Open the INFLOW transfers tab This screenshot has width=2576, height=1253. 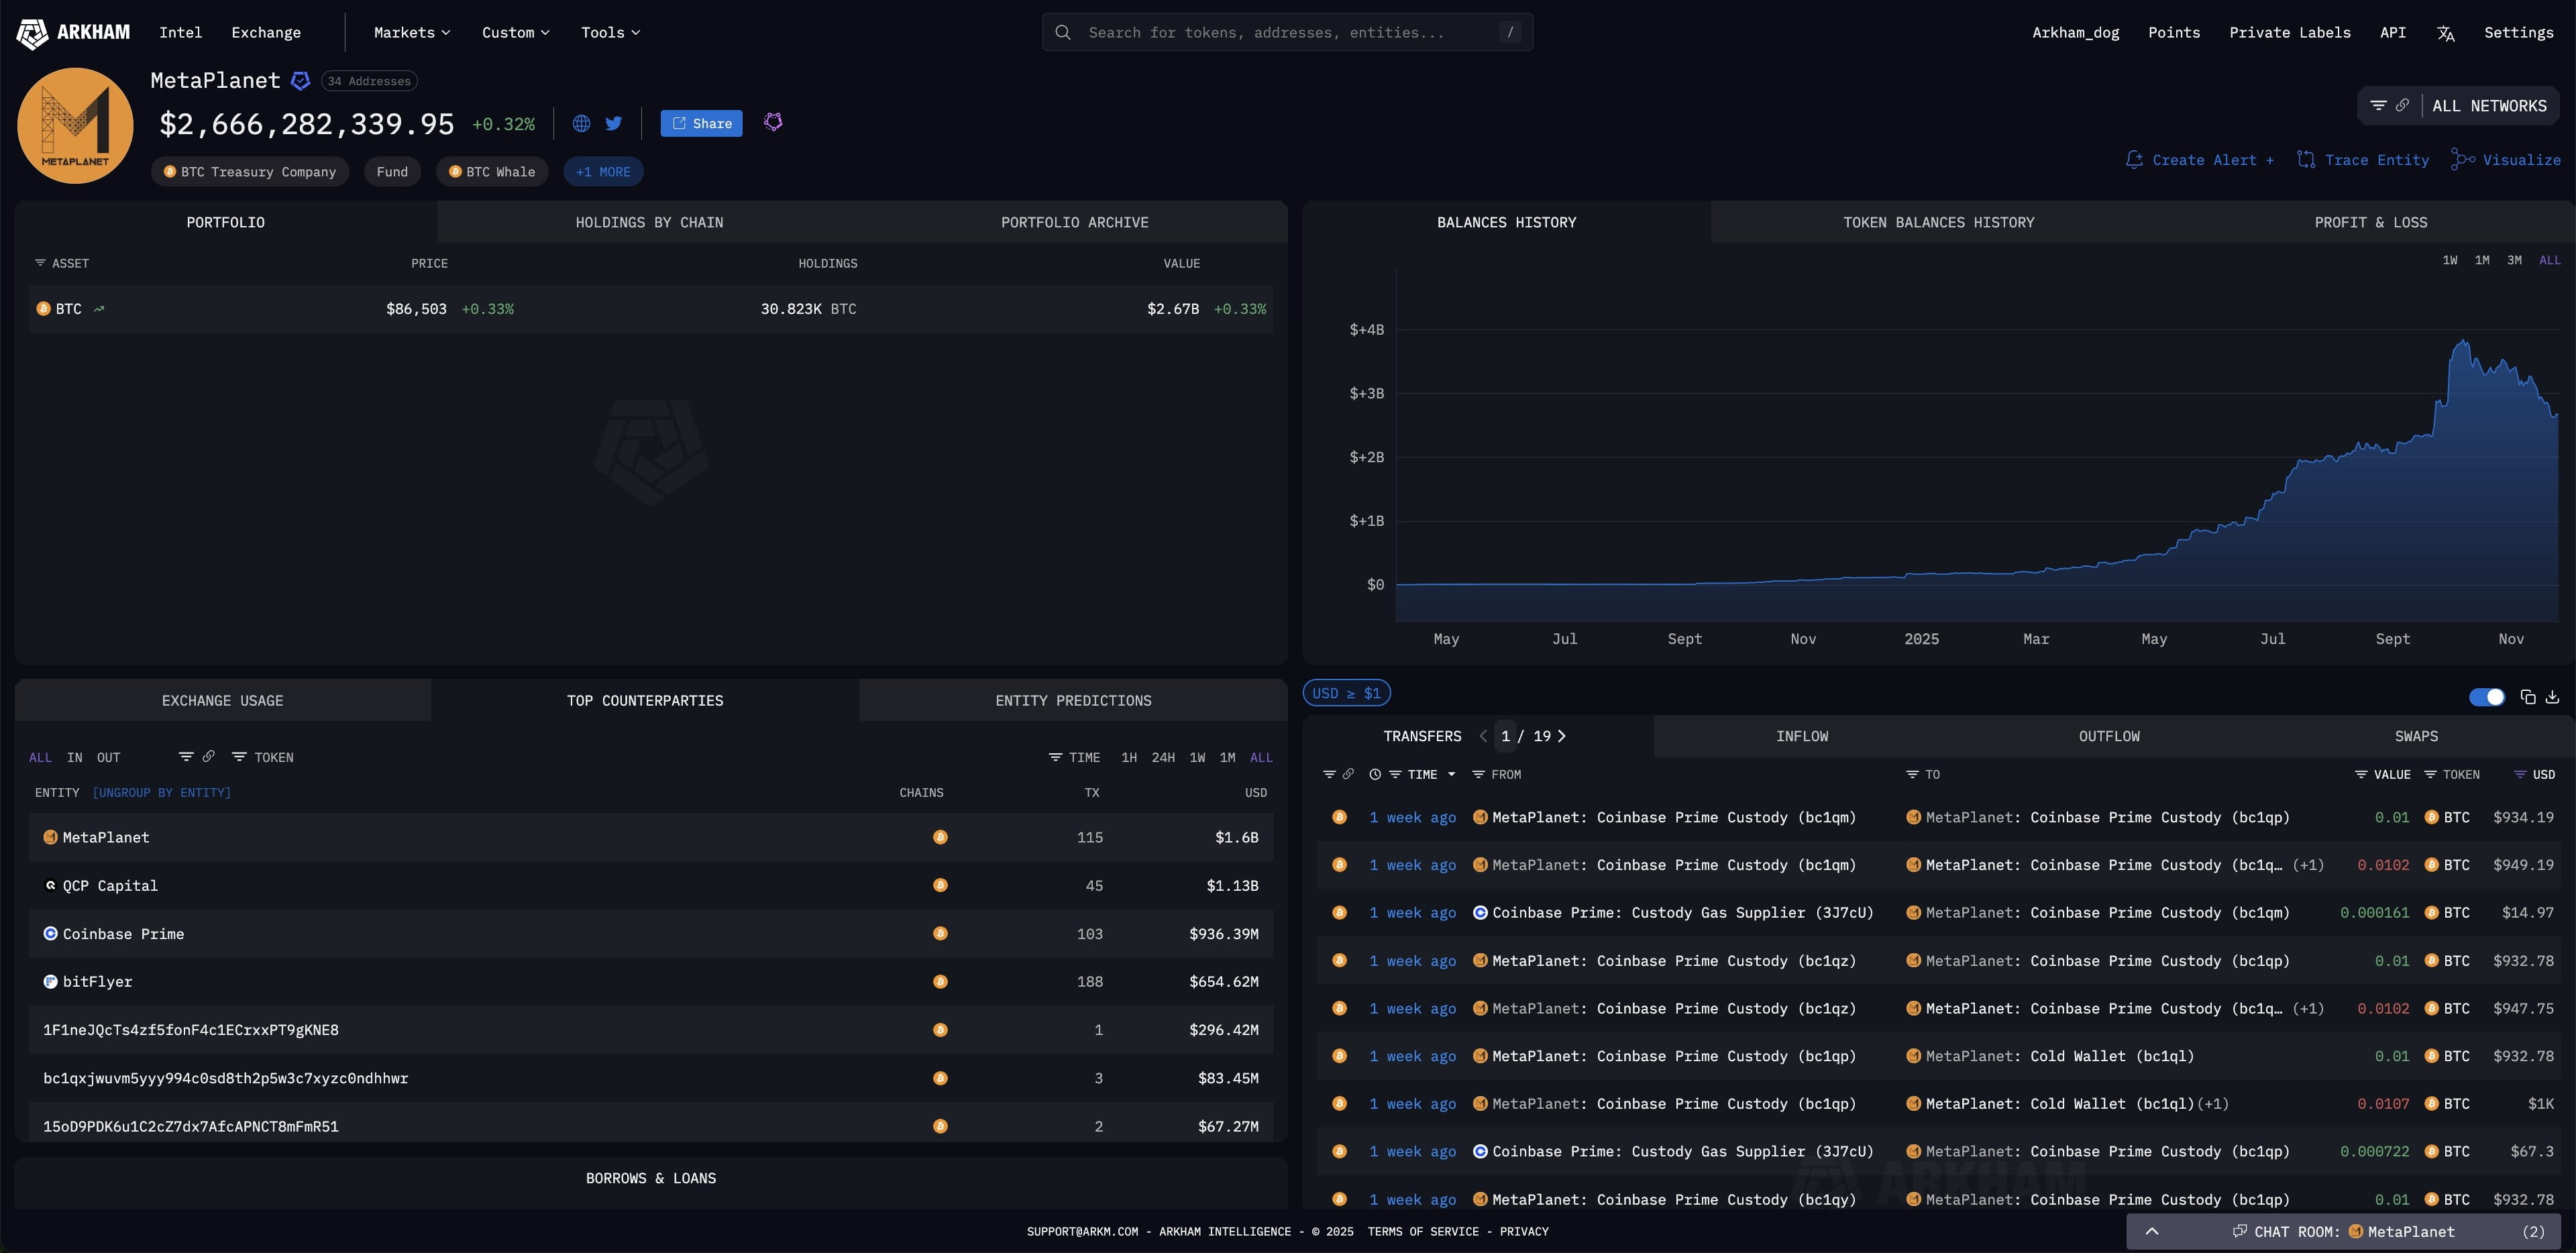click(x=1802, y=737)
